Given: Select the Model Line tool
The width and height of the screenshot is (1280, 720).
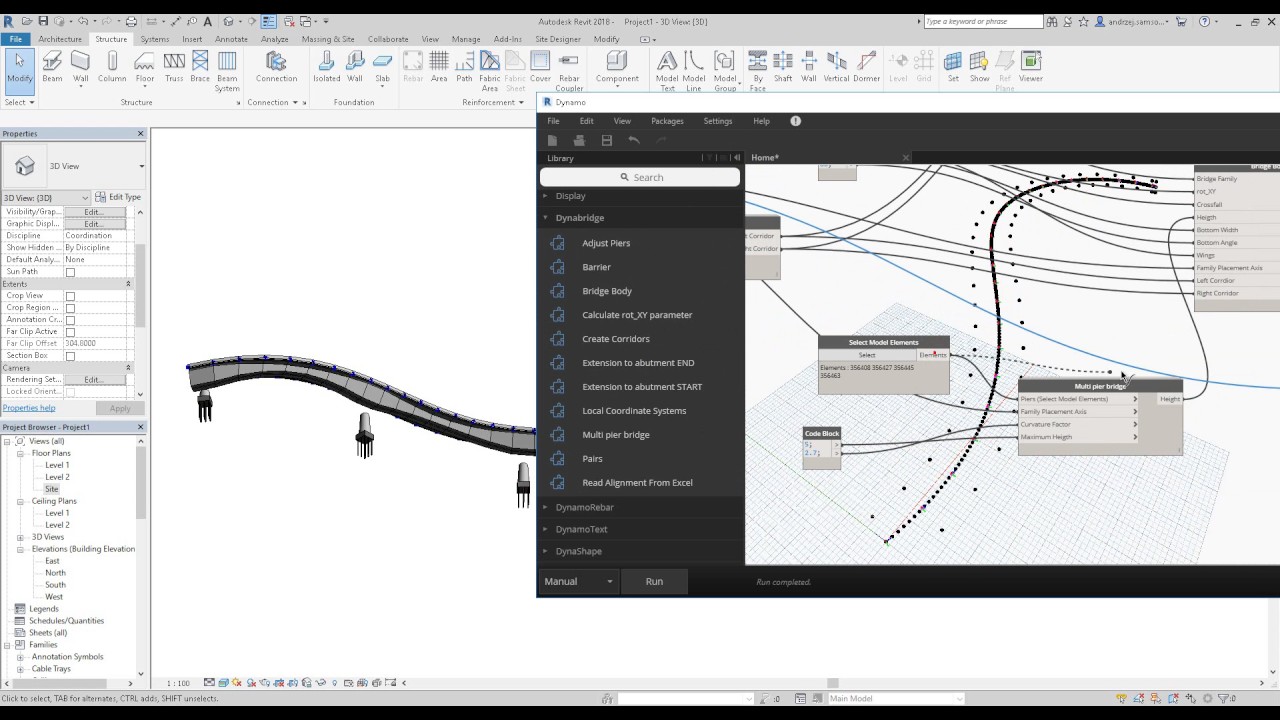Looking at the screenshot, I should tap(693, 71).
